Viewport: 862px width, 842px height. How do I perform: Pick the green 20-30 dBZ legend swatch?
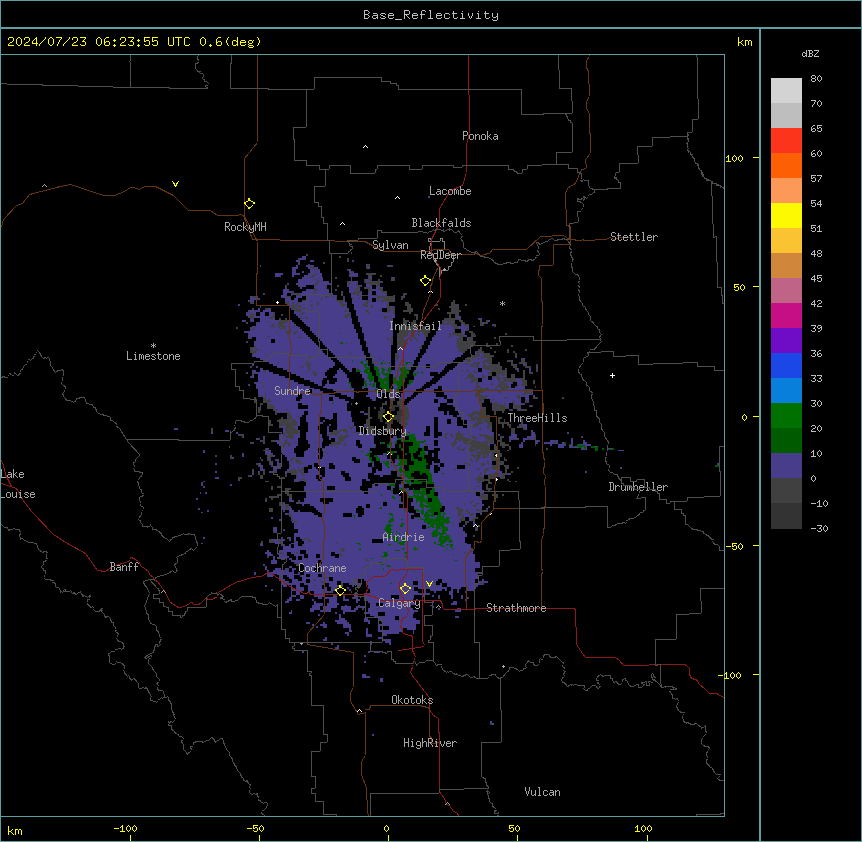pos(786,416)
